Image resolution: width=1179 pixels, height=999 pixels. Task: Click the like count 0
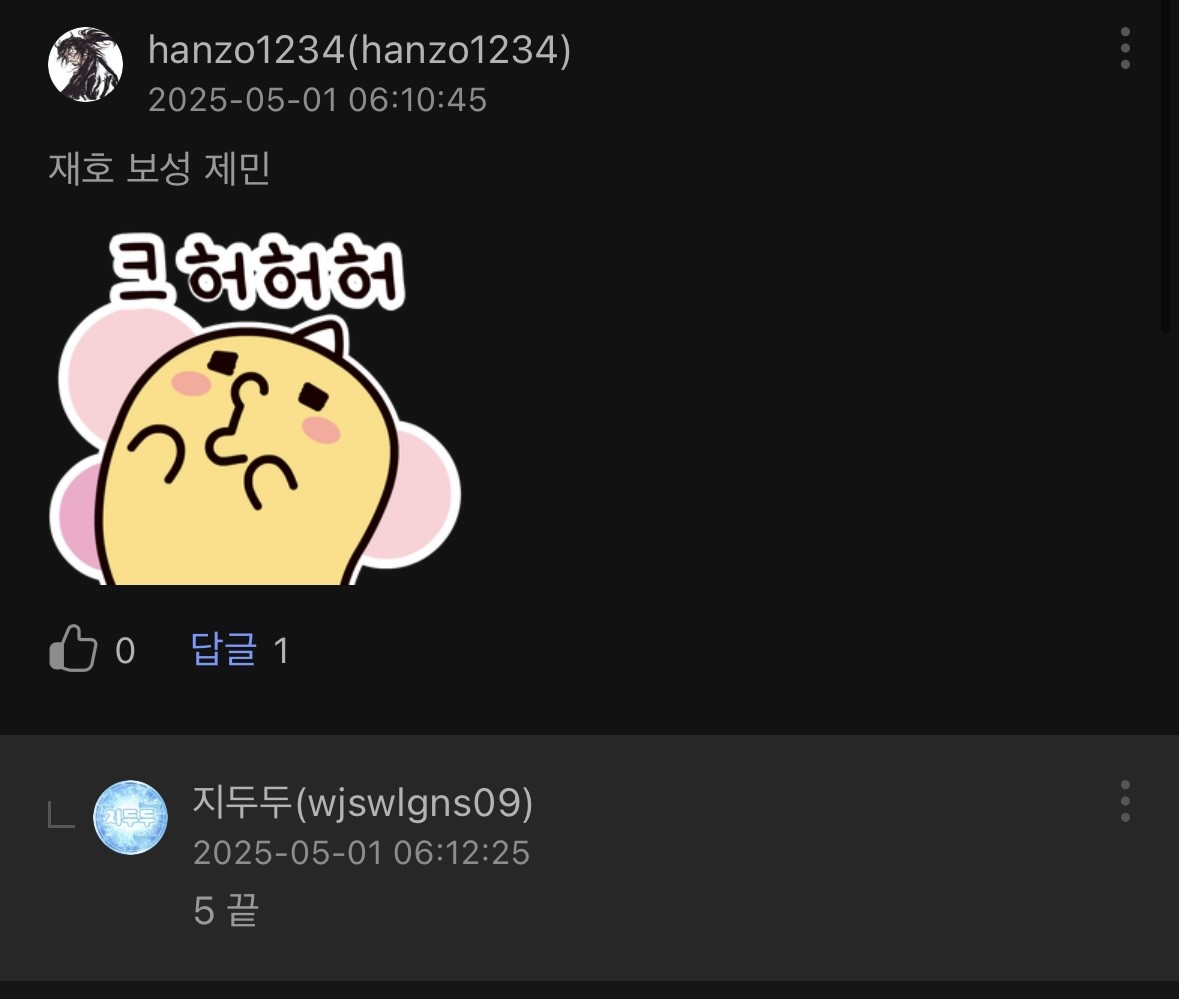(125, 651)
